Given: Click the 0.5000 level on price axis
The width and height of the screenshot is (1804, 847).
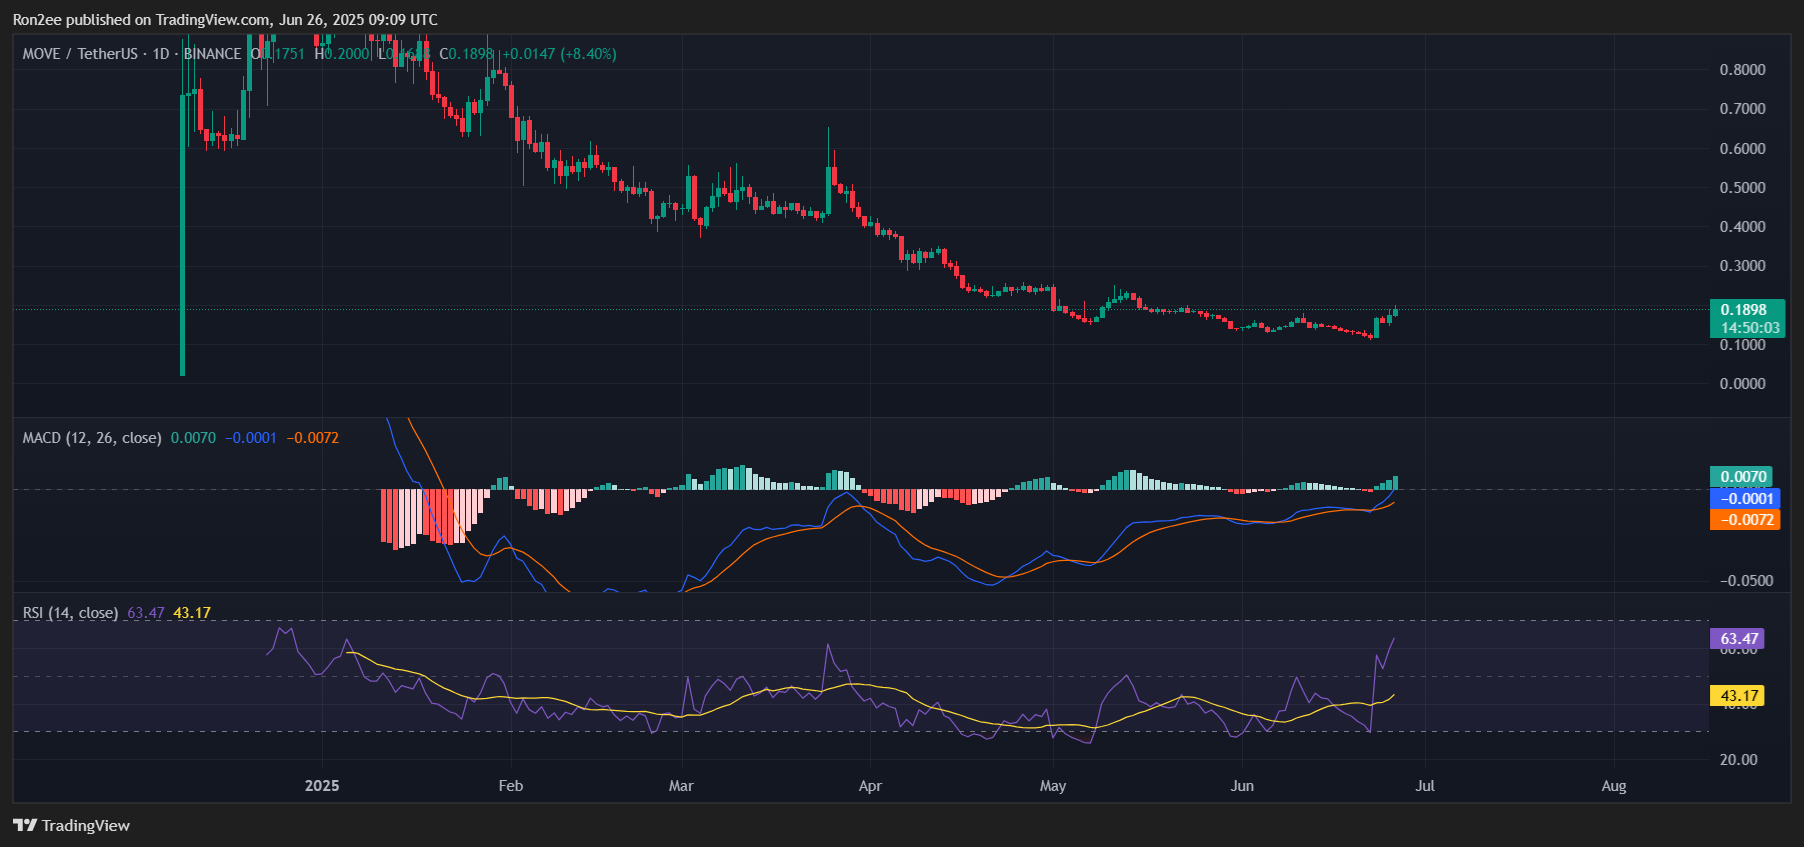Looking at the screenshot, I should (1742, 188).
